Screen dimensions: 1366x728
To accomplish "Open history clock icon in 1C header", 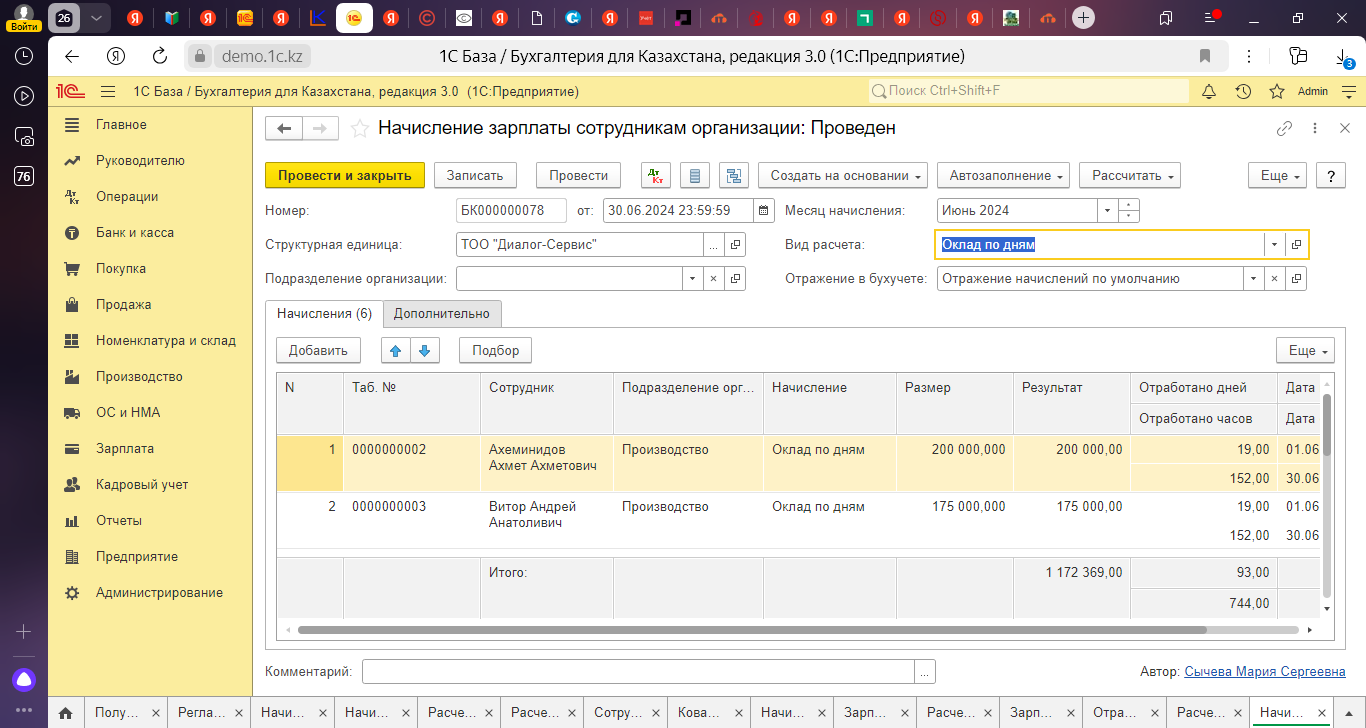I will click(1243, 91).
